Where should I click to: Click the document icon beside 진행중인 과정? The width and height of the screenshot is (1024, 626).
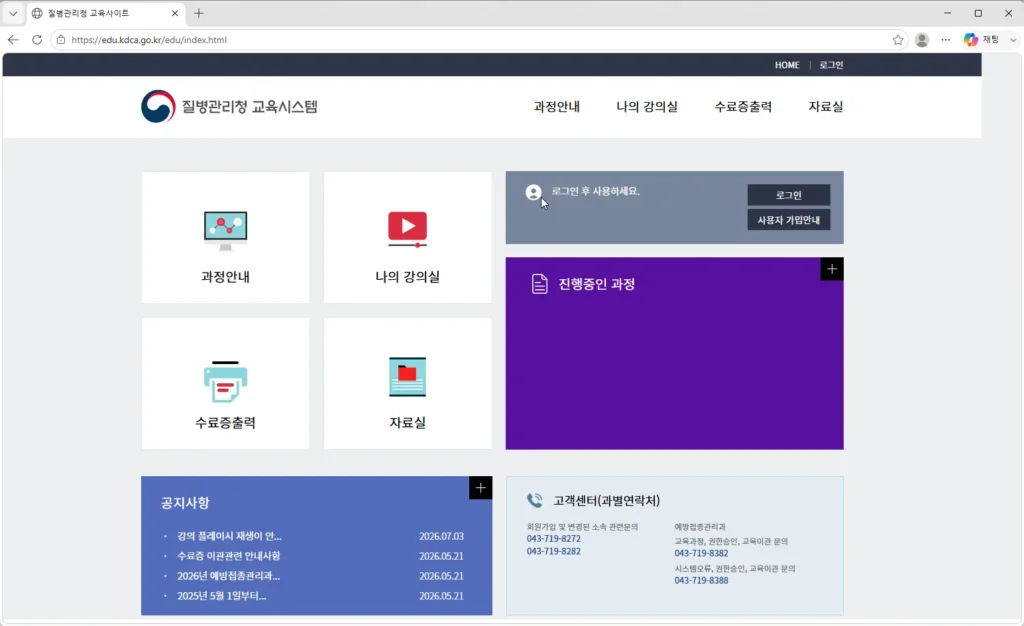click(539, 284)
